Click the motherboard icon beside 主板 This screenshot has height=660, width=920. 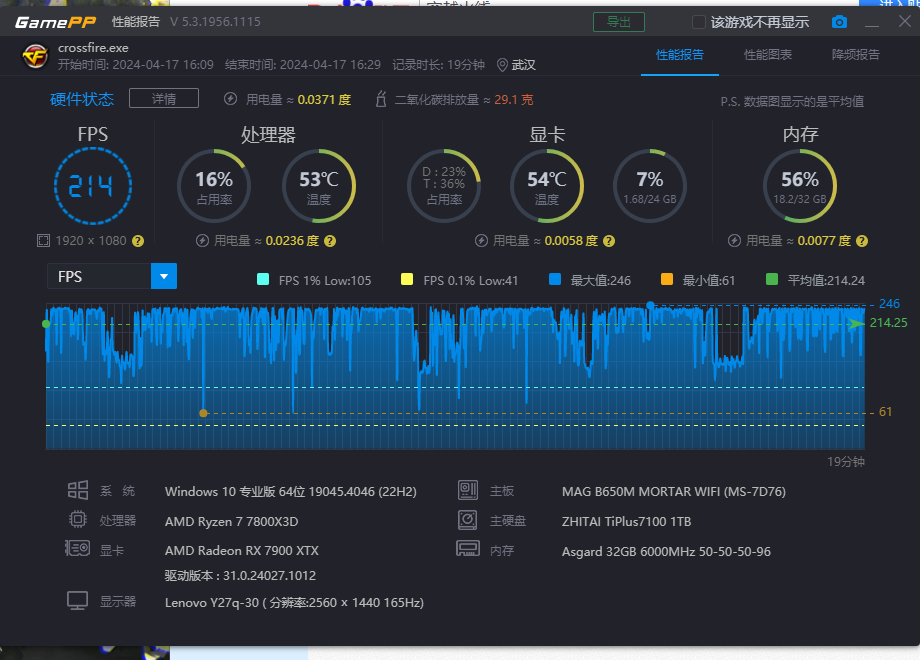pos(468,490)
